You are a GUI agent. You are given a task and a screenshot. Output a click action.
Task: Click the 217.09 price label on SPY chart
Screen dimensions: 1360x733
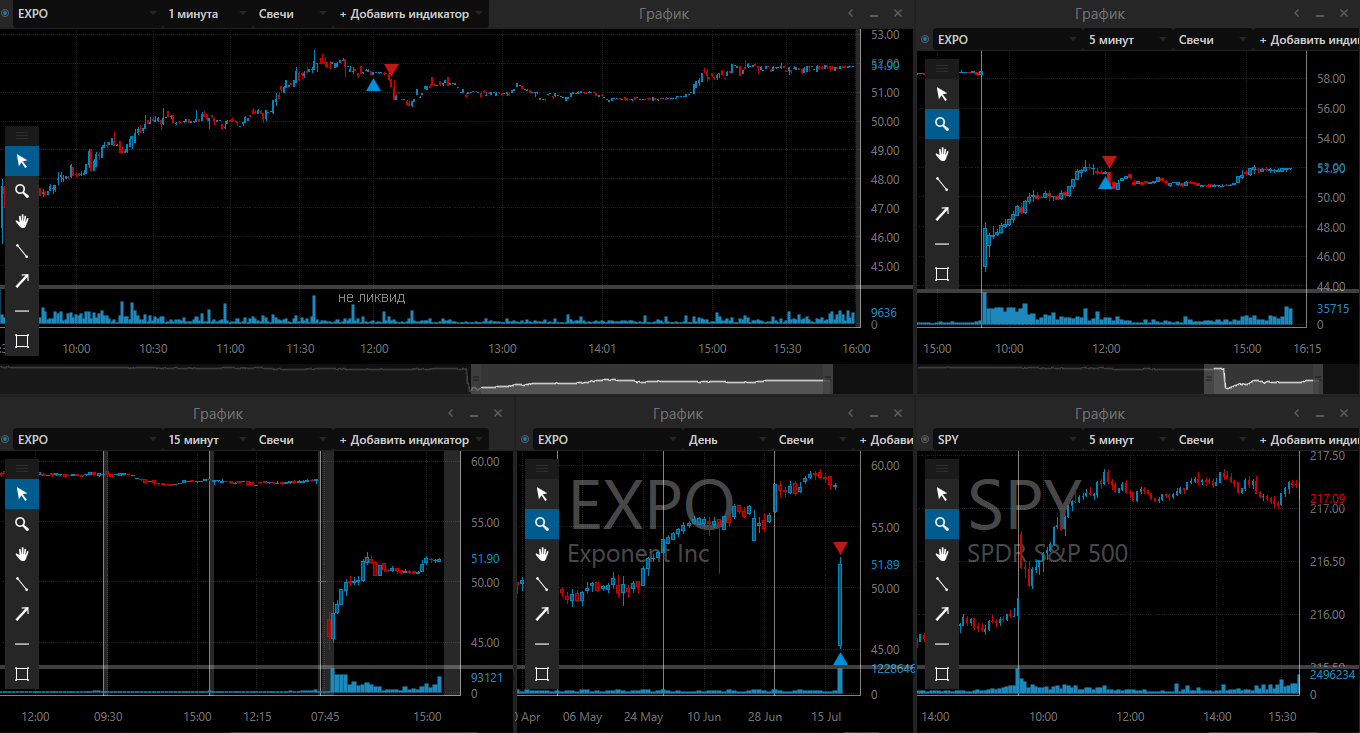(1327, 498)
